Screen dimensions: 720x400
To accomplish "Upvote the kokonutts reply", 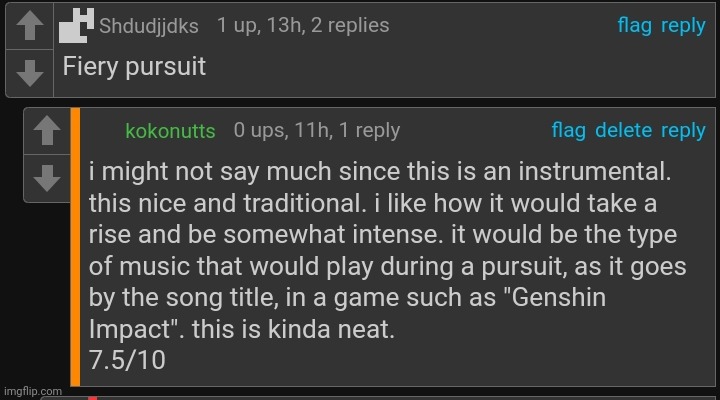I will (x=47, y=131).
